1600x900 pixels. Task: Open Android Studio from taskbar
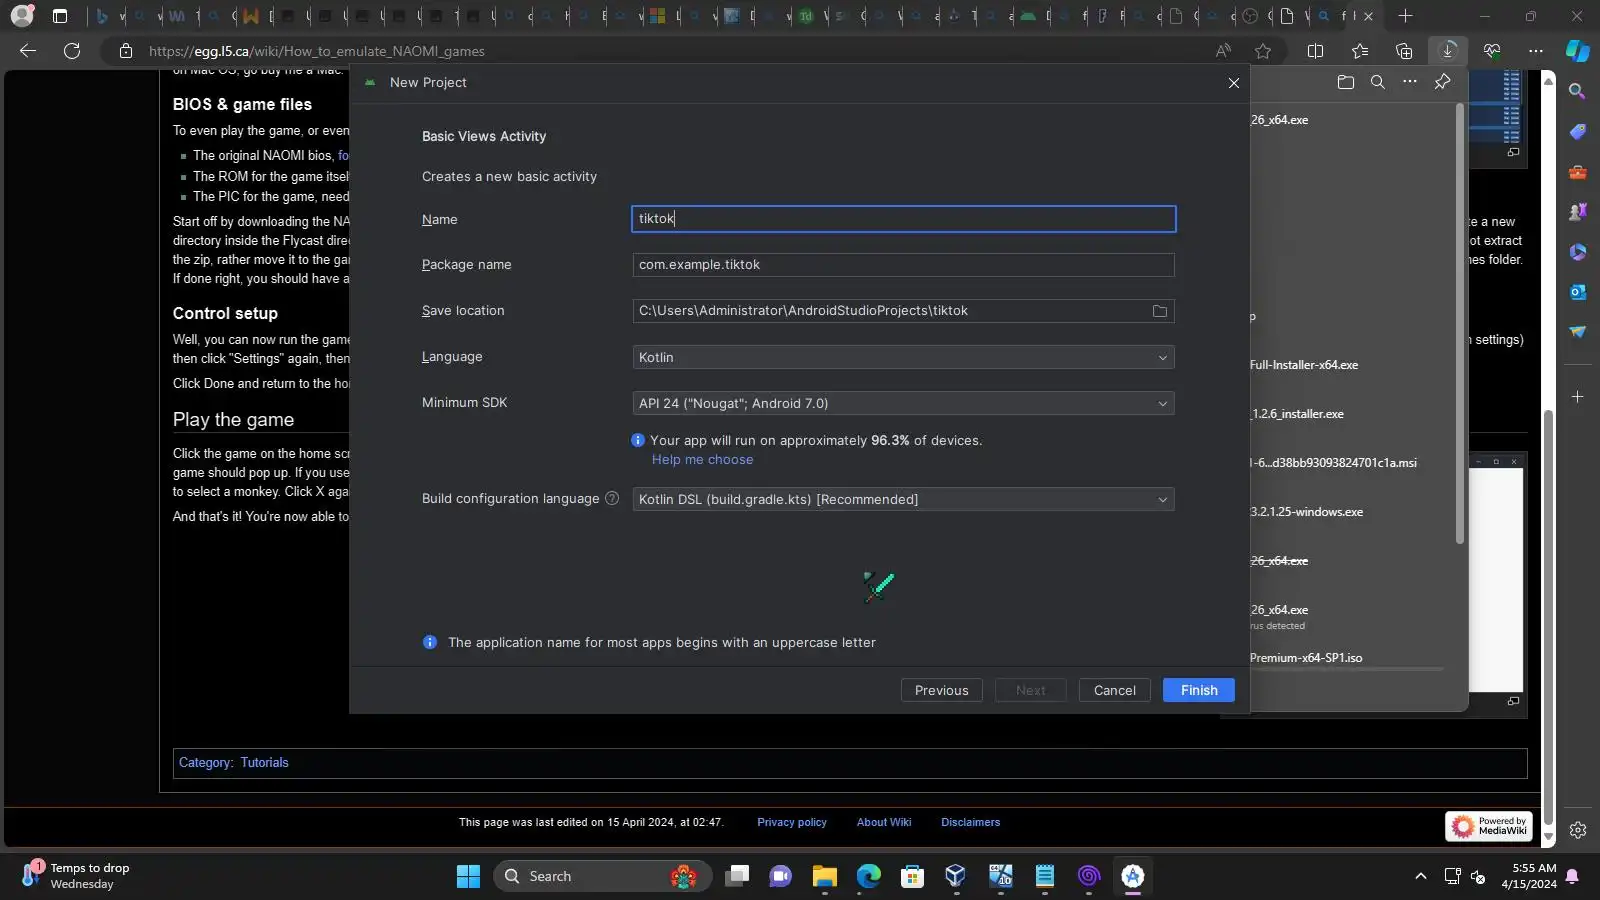1132,876
